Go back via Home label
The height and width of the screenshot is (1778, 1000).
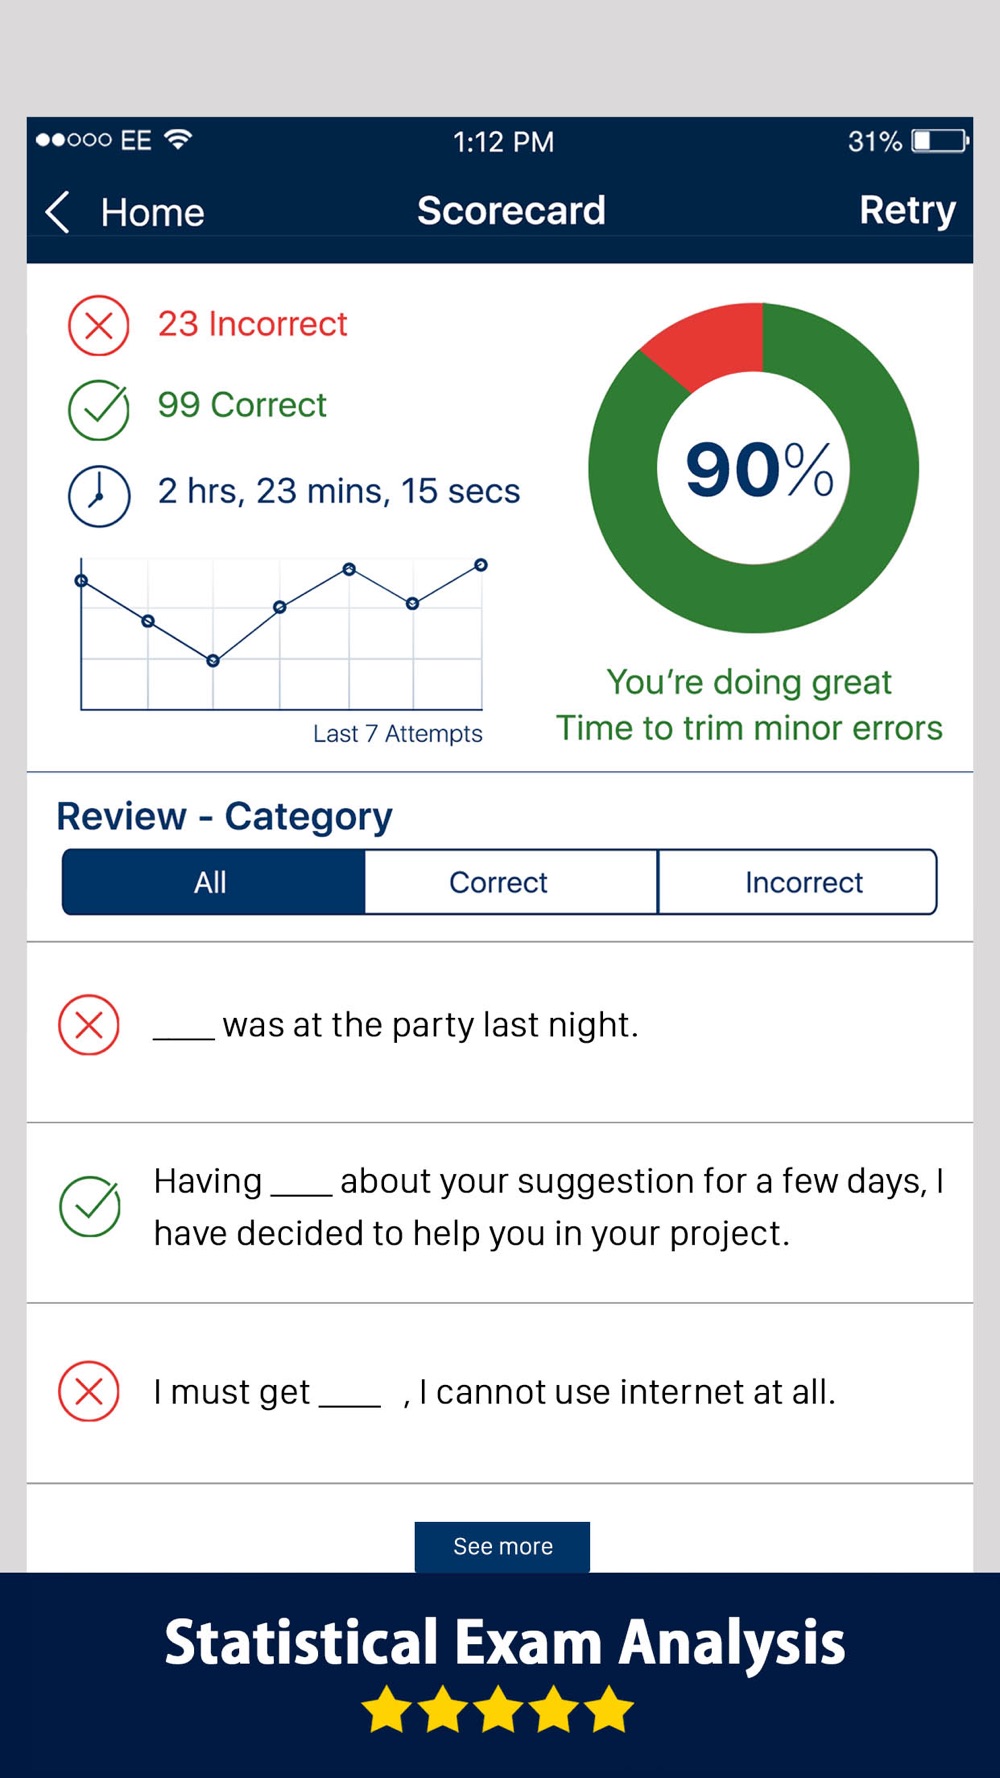tap(152, 213)
